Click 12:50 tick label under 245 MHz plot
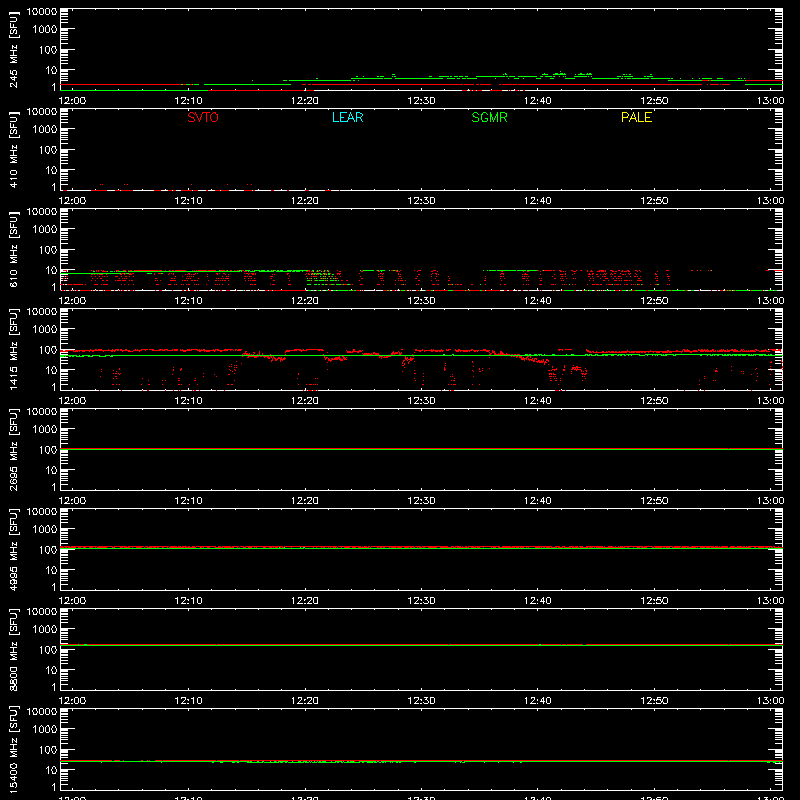 pyautogui.click(x=654, y=101)
